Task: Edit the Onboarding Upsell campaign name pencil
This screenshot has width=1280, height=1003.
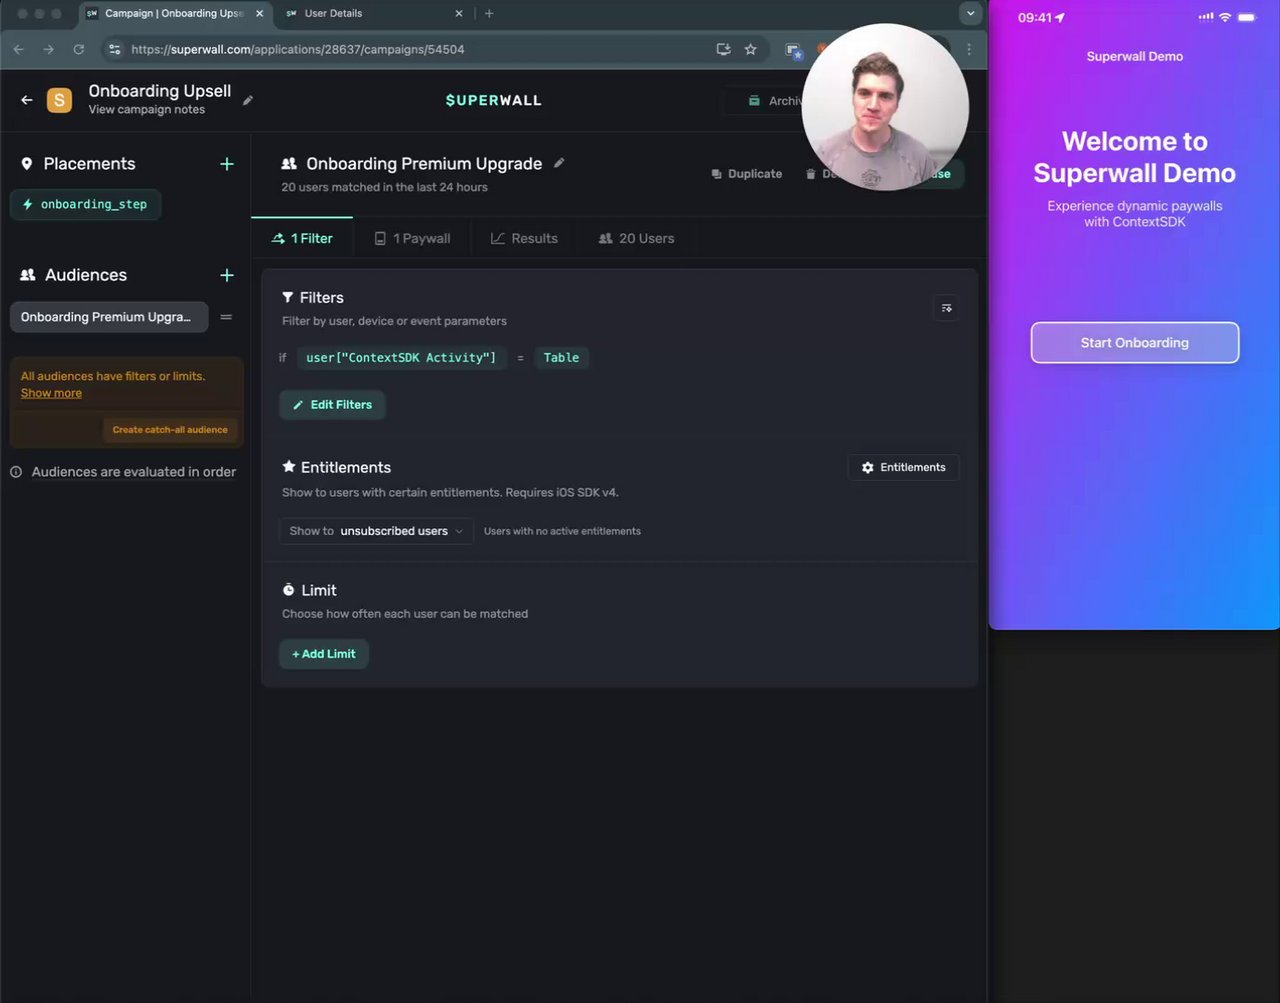Action: pyautogui.click(x=248, y=100)
